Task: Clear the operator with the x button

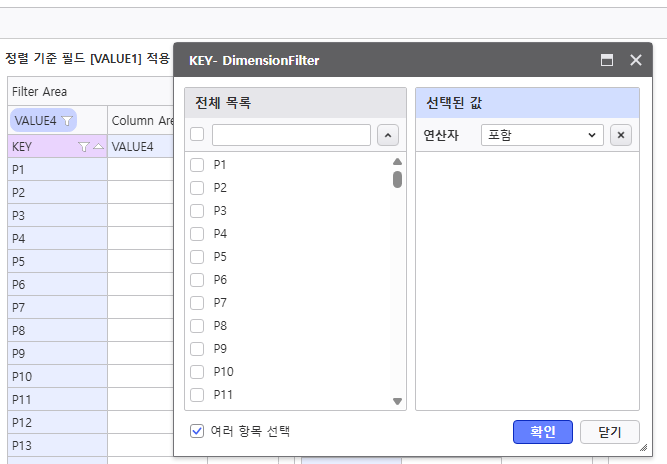Action: (x=621, y=135)
